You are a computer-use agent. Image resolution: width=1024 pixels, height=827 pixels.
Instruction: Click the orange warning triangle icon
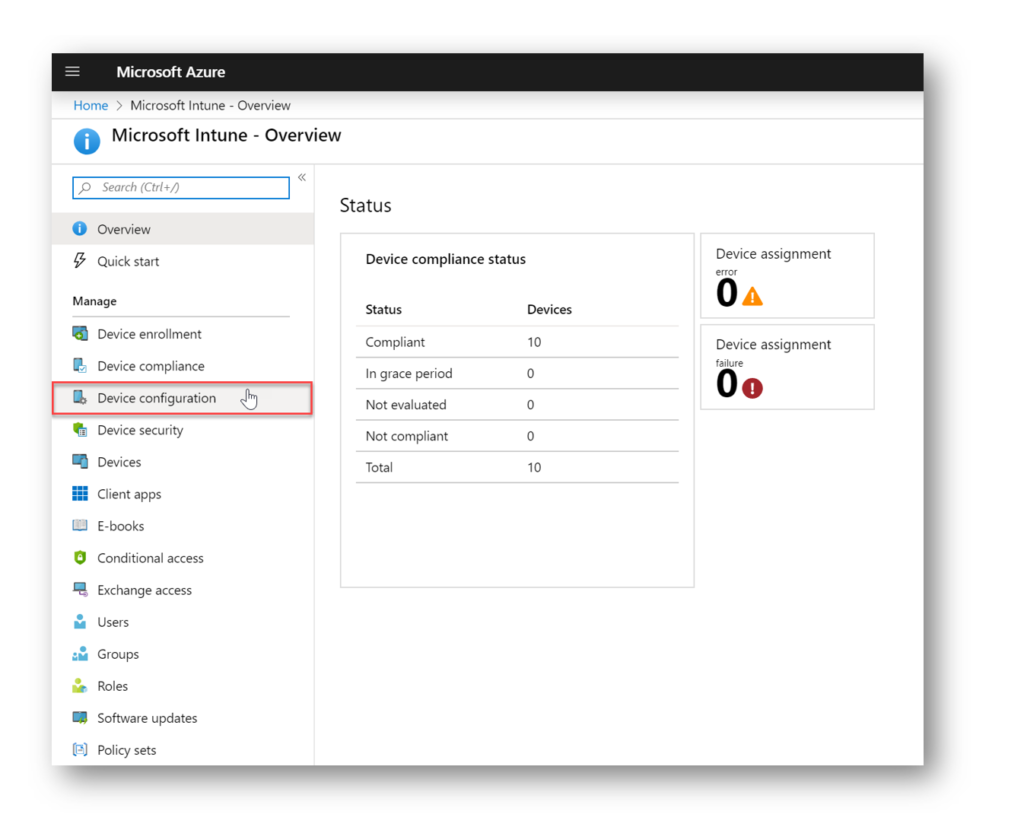point(752,297)
